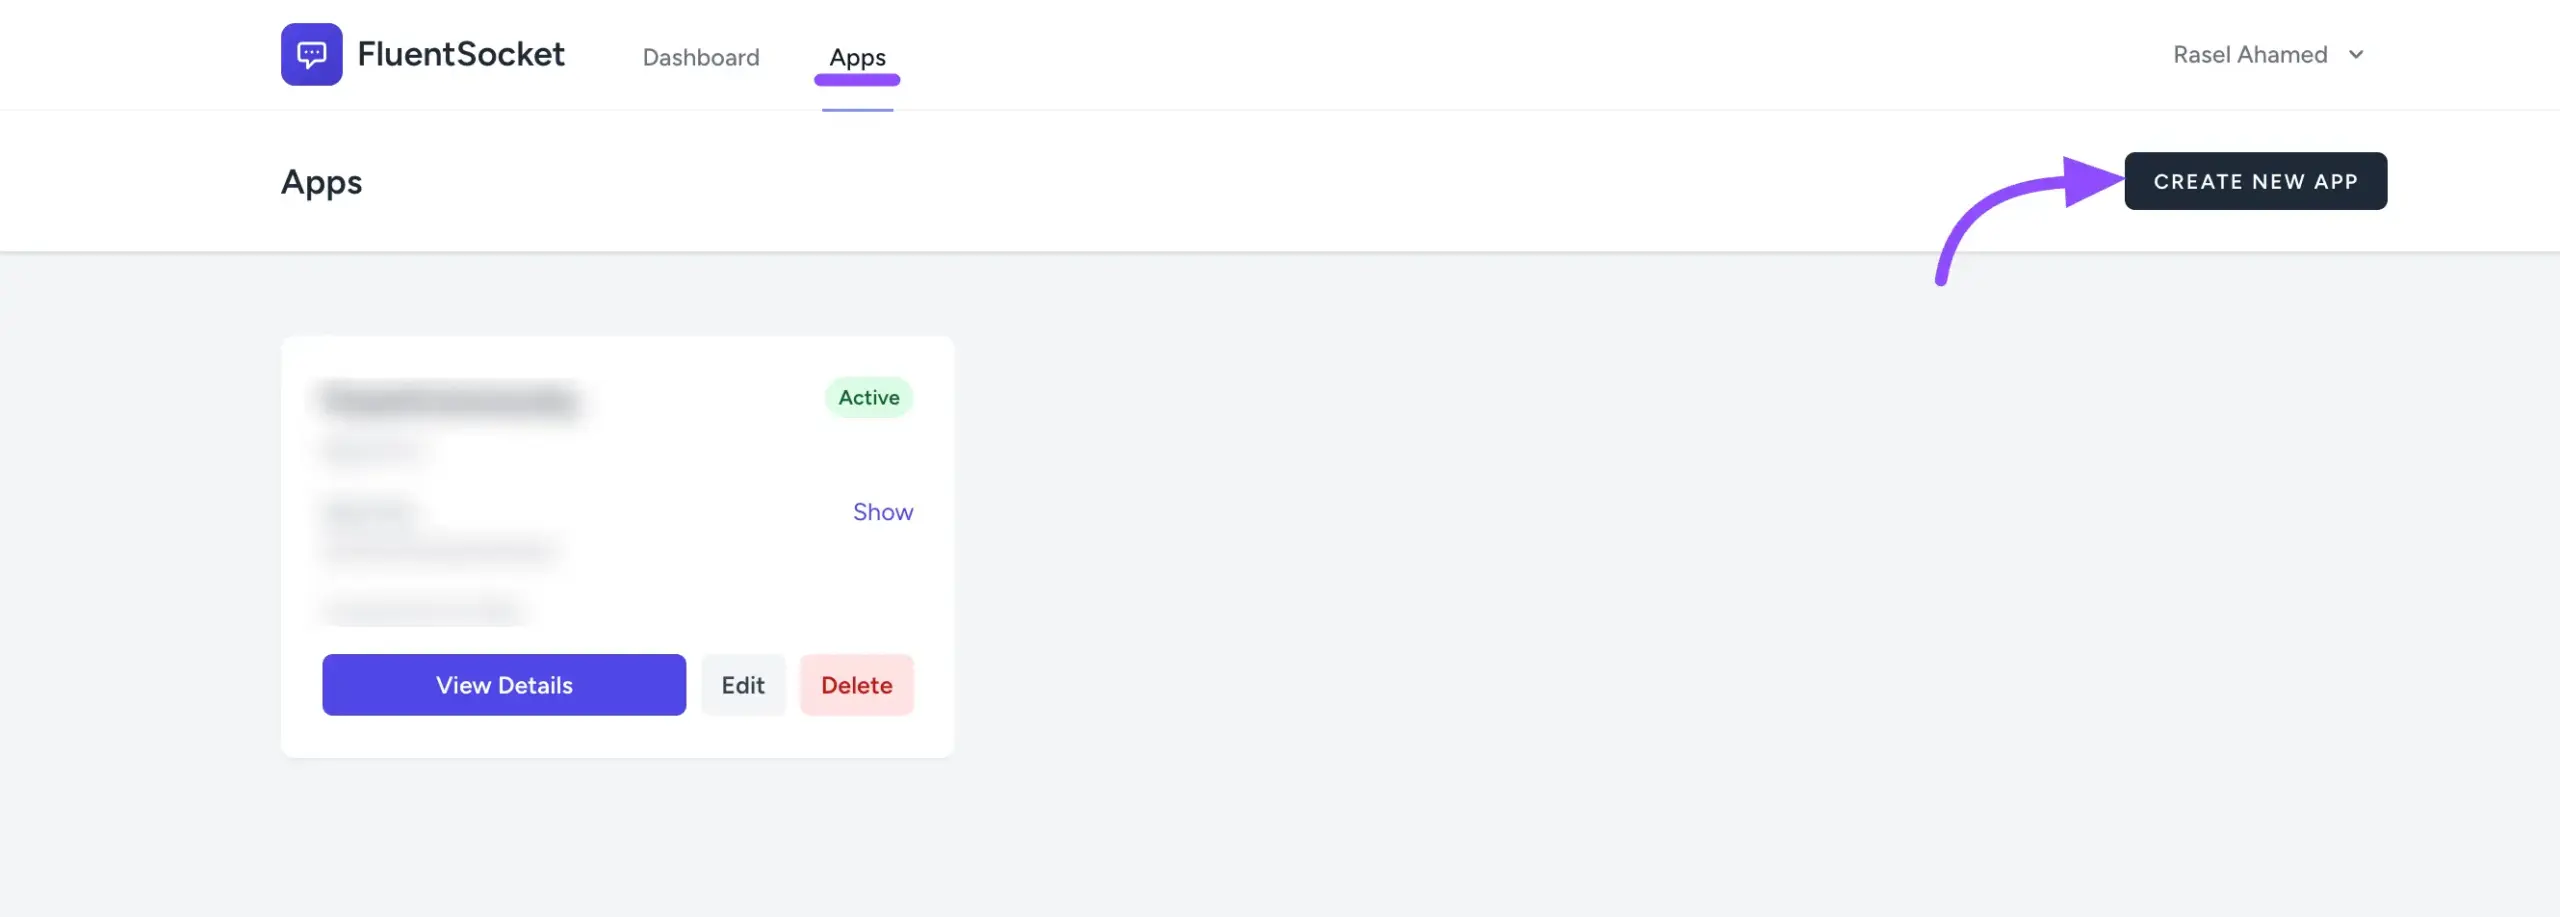Edit the app
This screenshot has height=917, width=2560.
(x=743, y=685)
